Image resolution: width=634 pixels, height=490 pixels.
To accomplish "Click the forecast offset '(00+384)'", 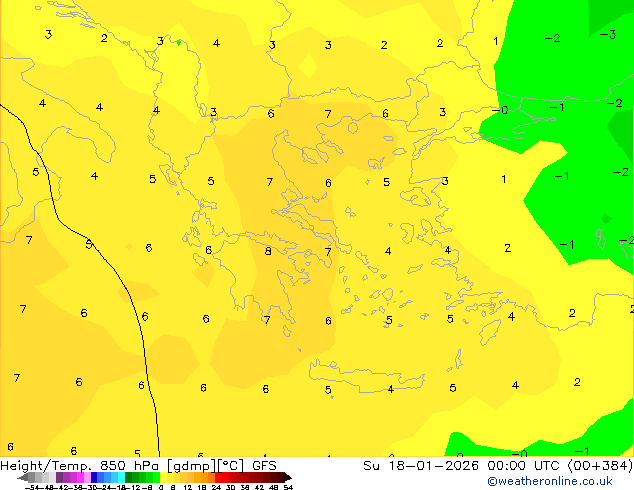I will pos(600,465).
